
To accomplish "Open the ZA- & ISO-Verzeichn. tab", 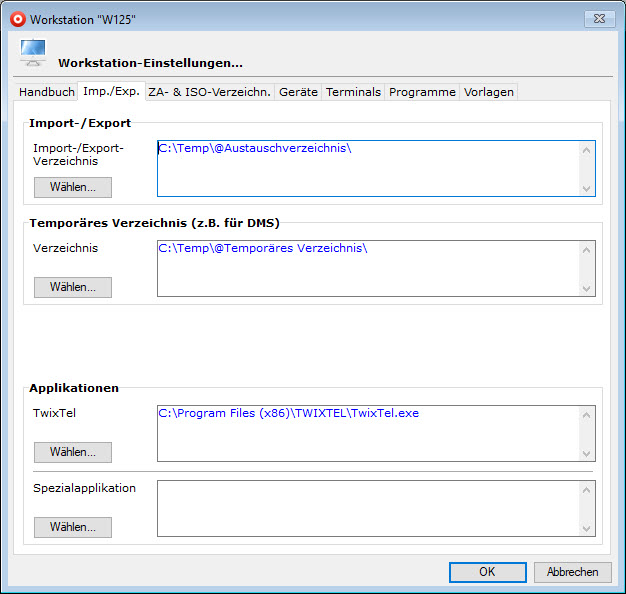I will point(209,92).
